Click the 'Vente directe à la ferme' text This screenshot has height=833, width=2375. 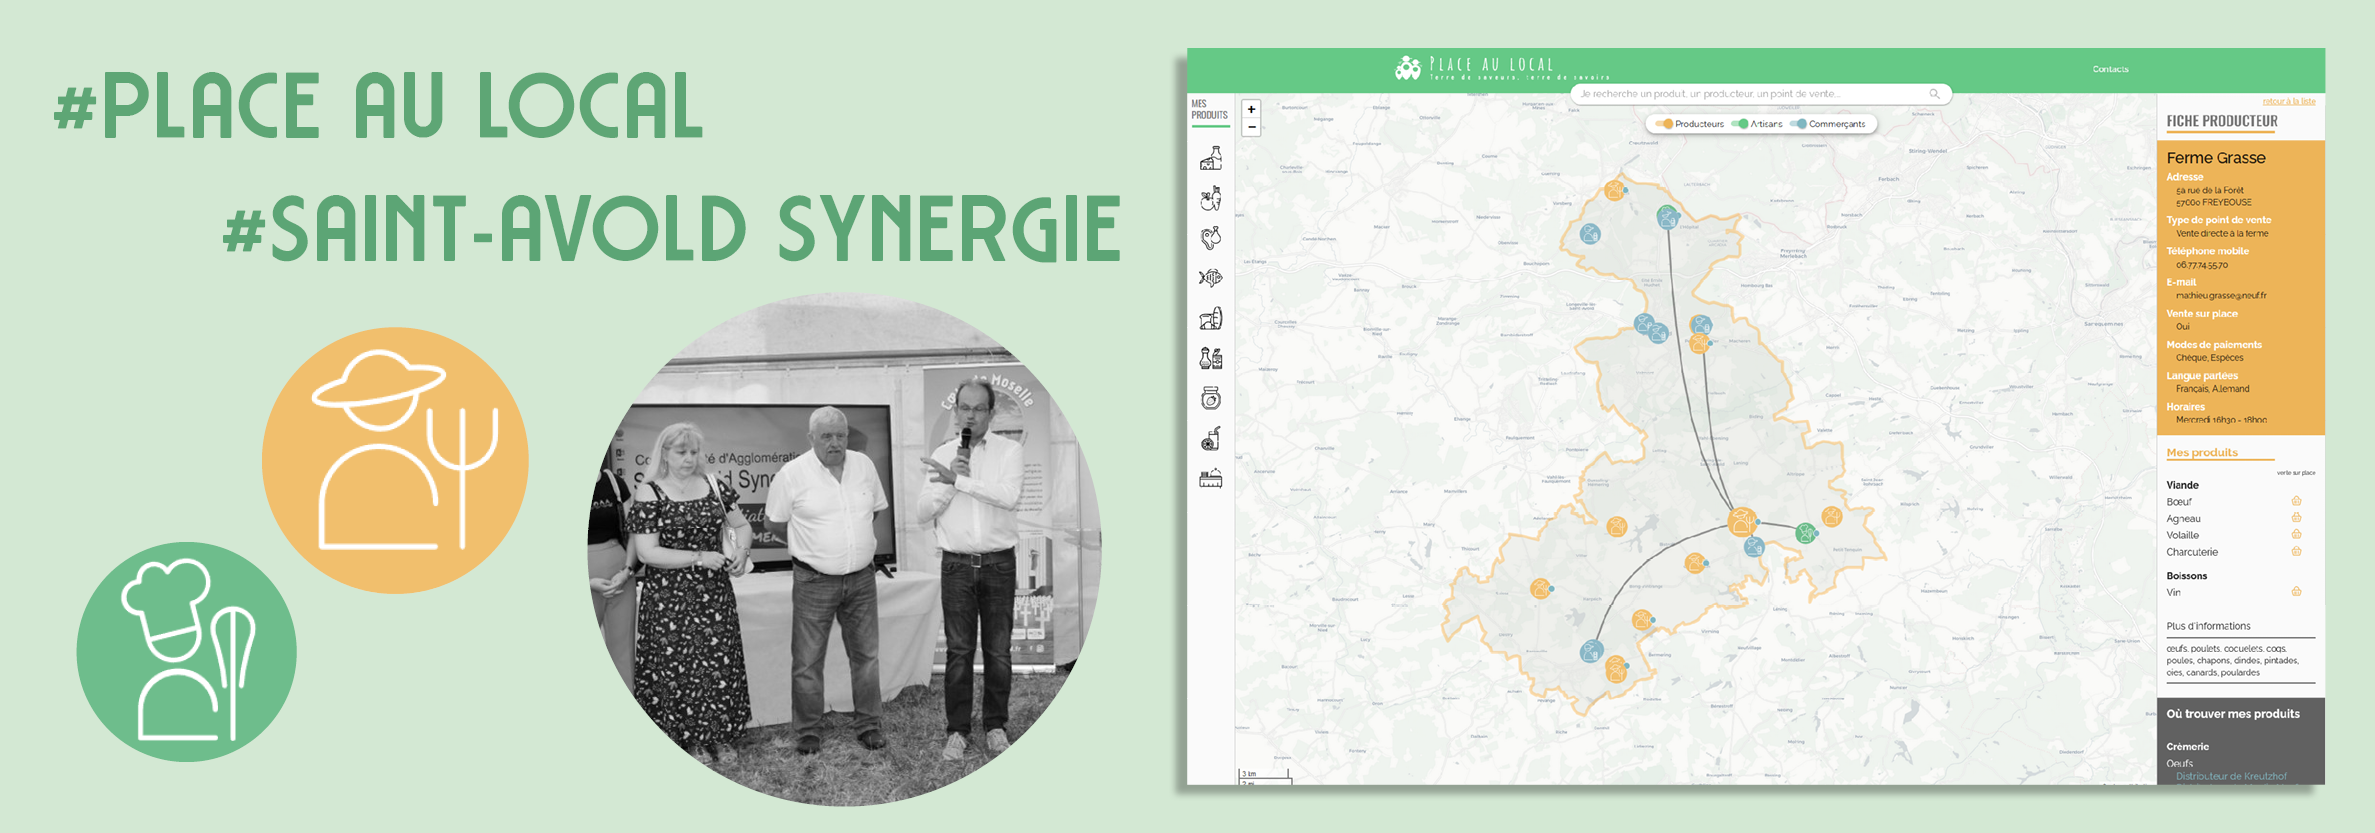pos(2222,233)
